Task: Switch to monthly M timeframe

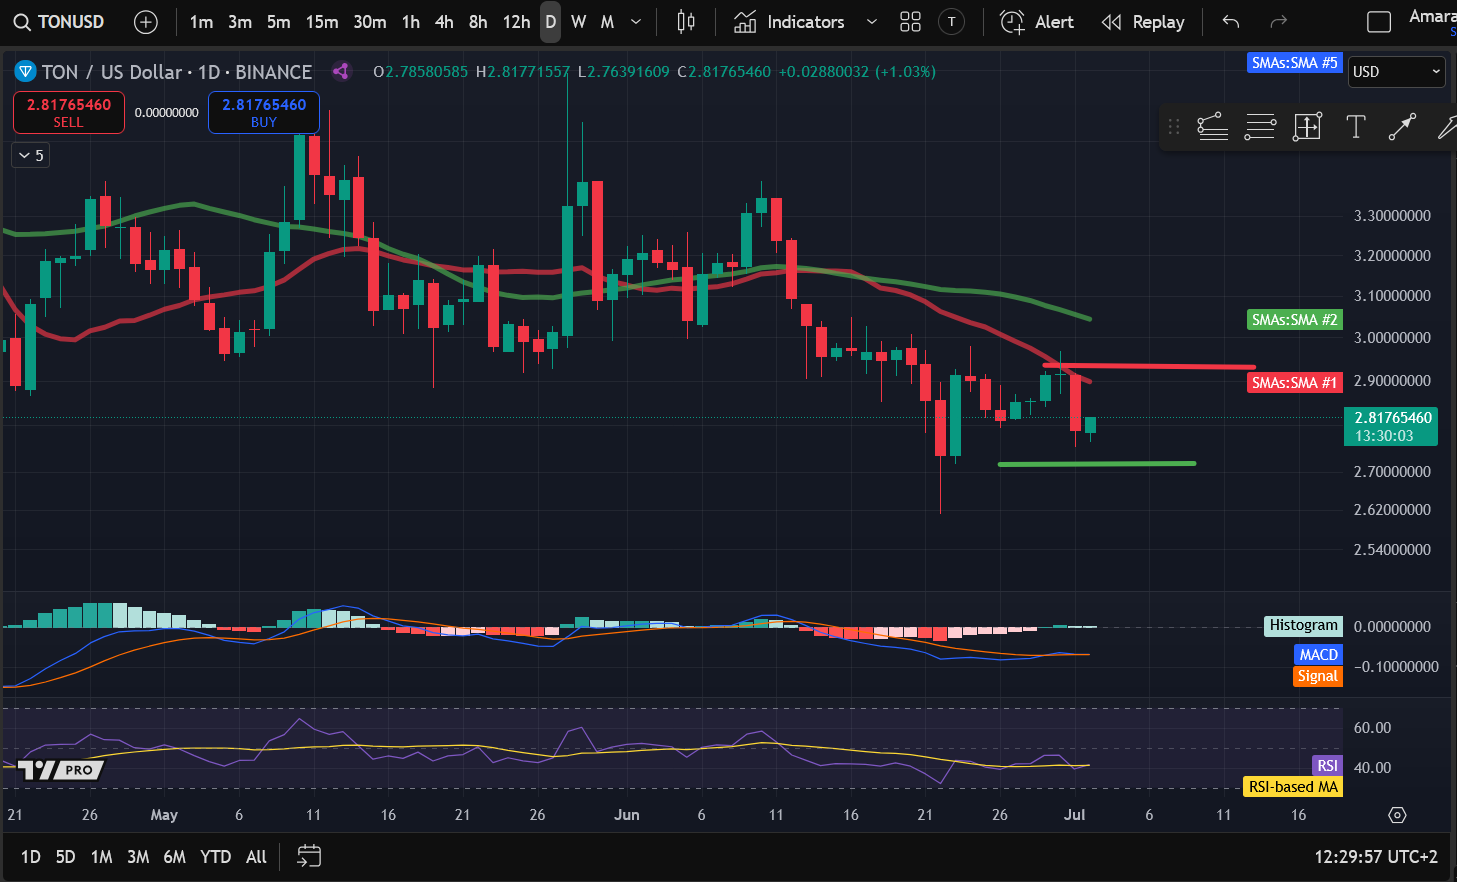Action: (607, 22)
